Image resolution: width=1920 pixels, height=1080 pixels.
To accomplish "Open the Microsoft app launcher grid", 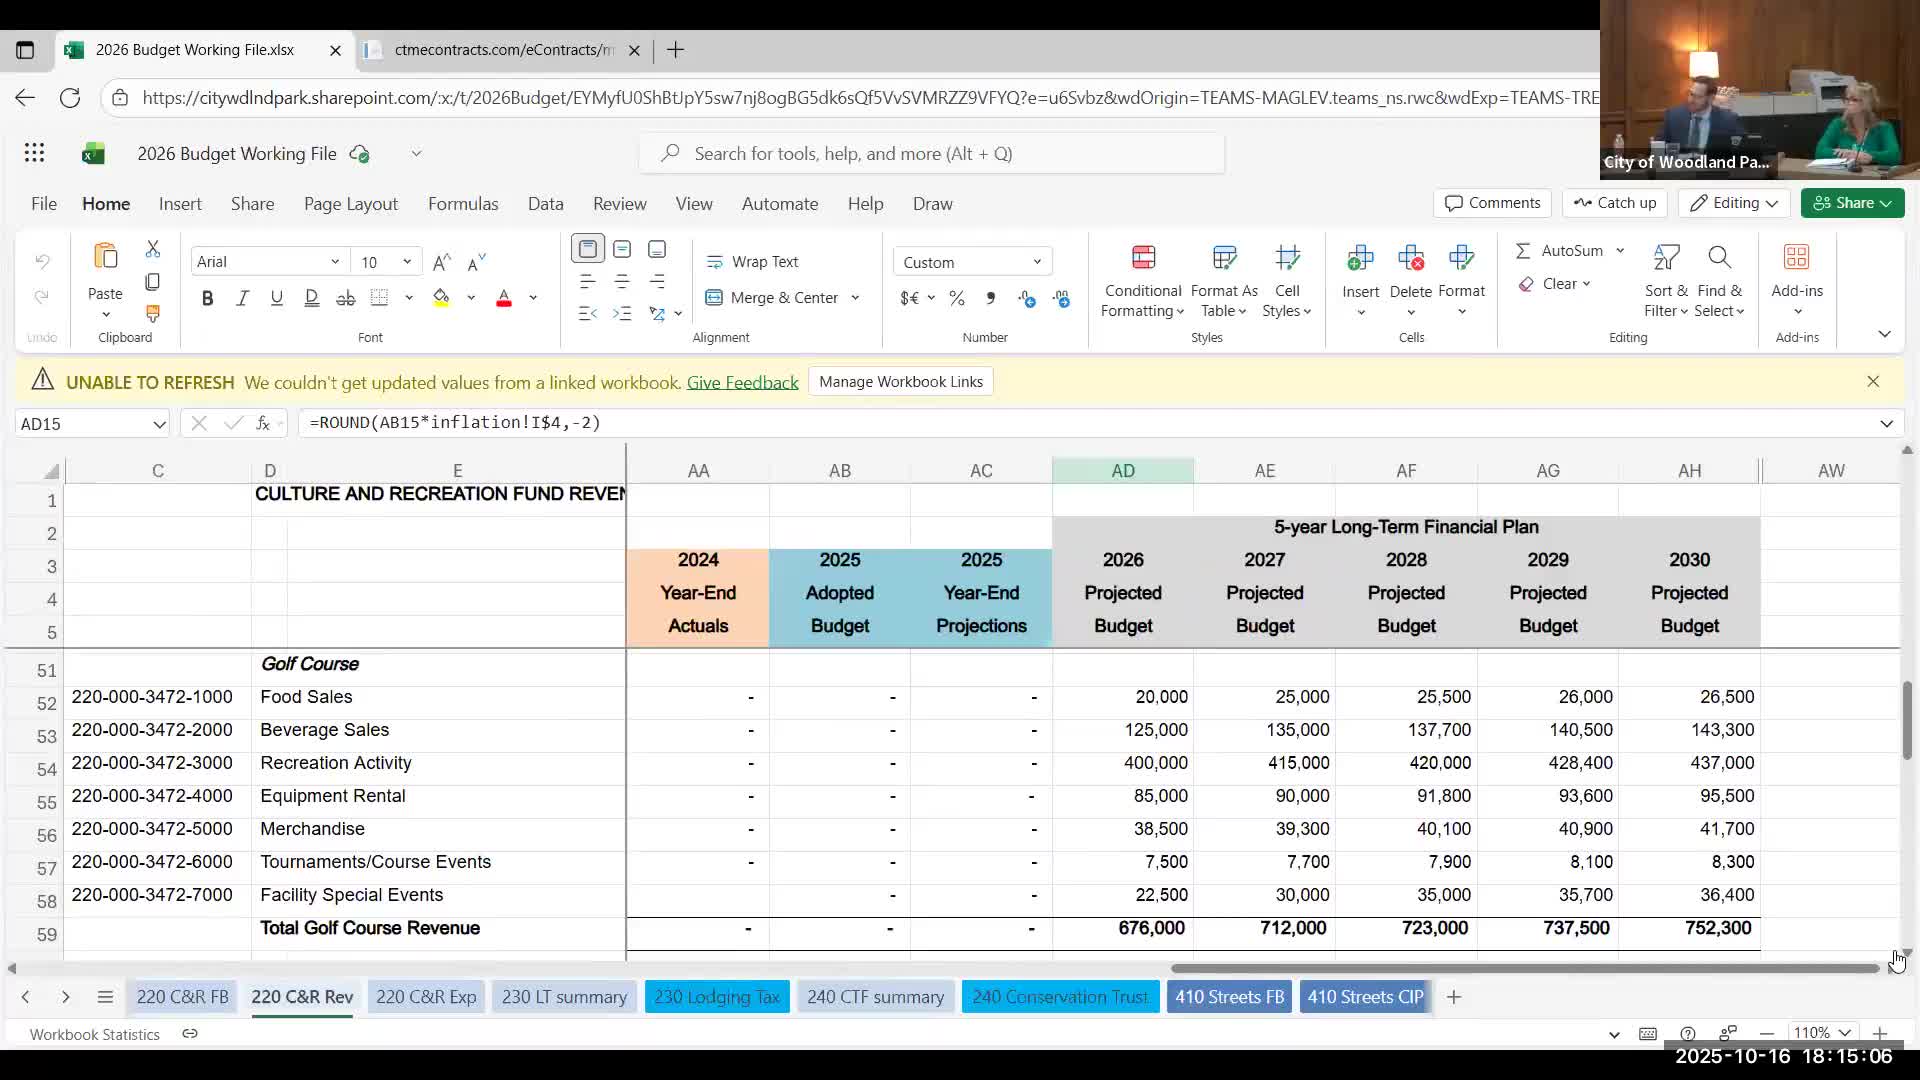I will click(34, 153).
